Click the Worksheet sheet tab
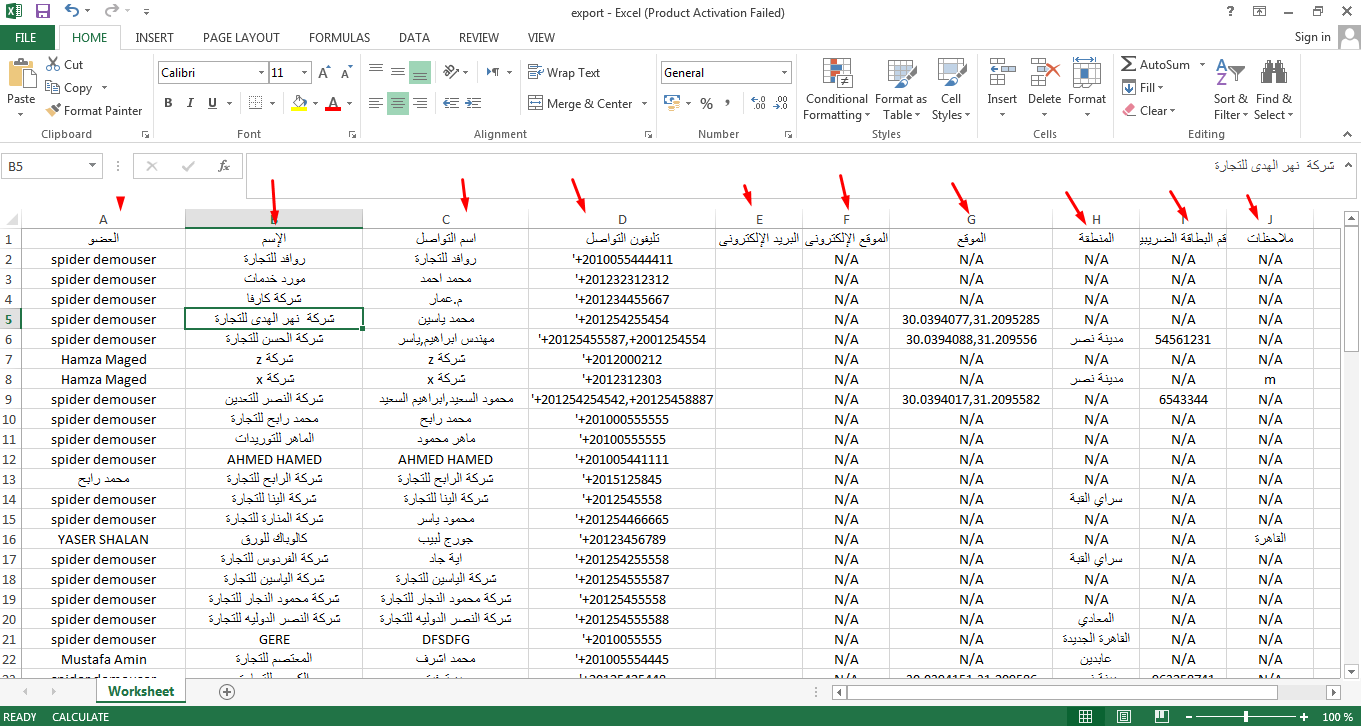 pos(141,691)
